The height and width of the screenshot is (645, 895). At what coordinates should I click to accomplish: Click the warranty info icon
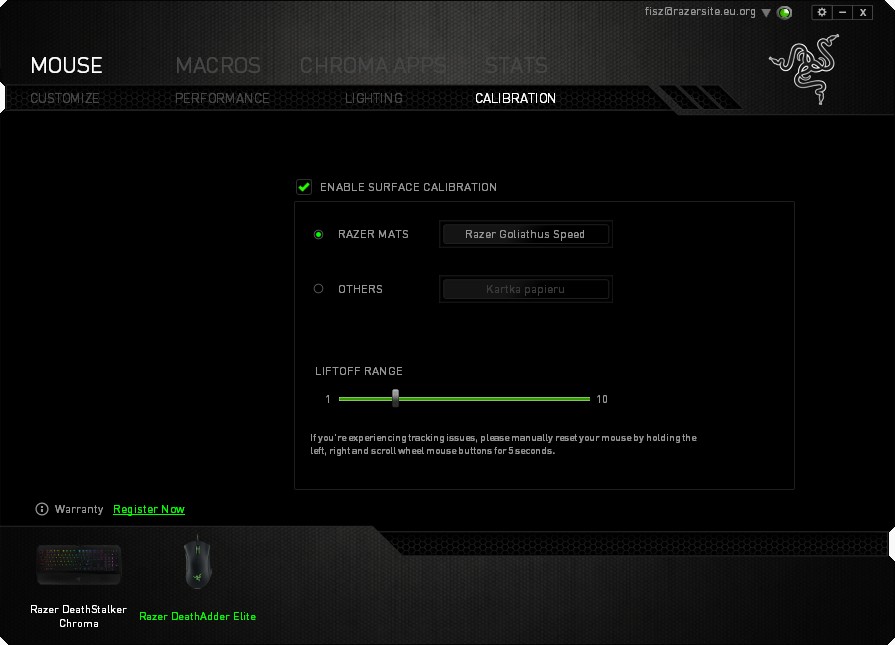pyautogui.click(x=42, y=509)
